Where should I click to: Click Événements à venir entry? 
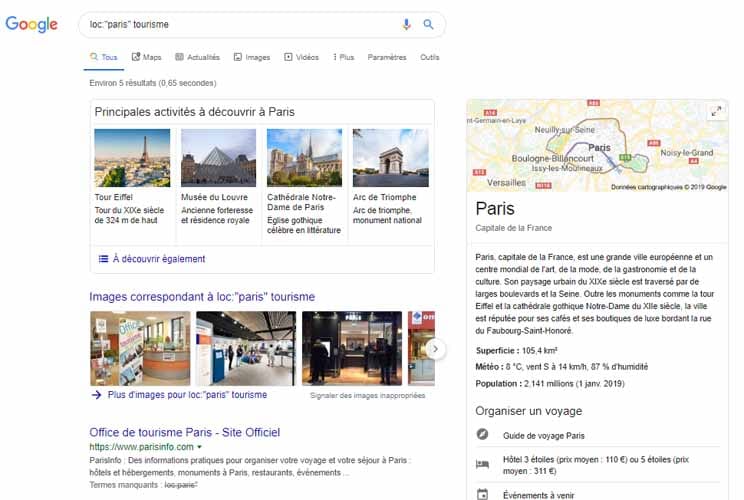tap(539, 495)
